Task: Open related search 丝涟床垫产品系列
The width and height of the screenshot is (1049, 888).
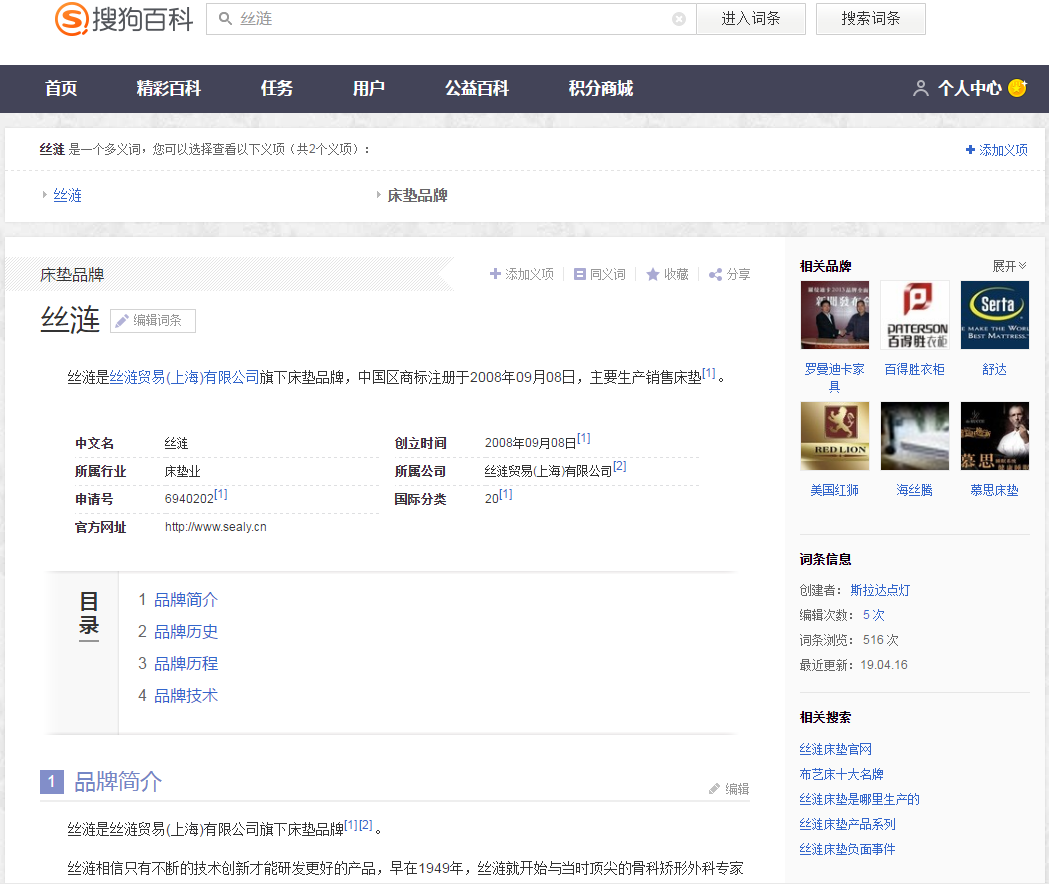Action: tap(848, 824)
